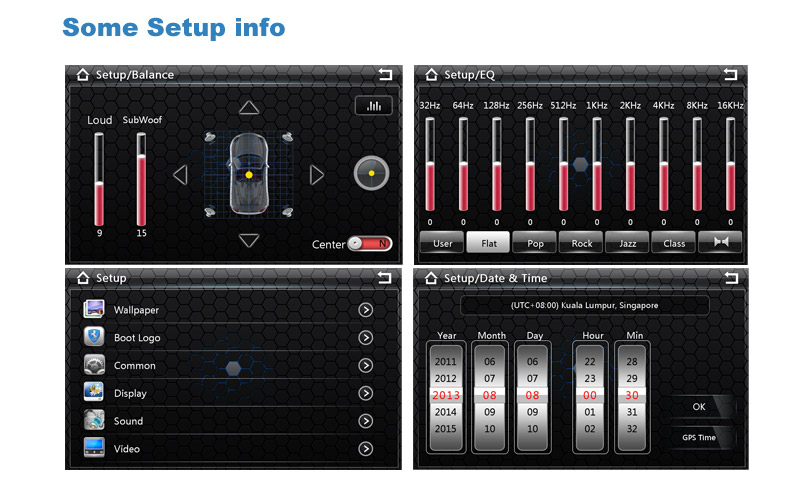Screen dimensions: 800x489
Task: Toggle the Center switch
Action: tap(369, 244)
